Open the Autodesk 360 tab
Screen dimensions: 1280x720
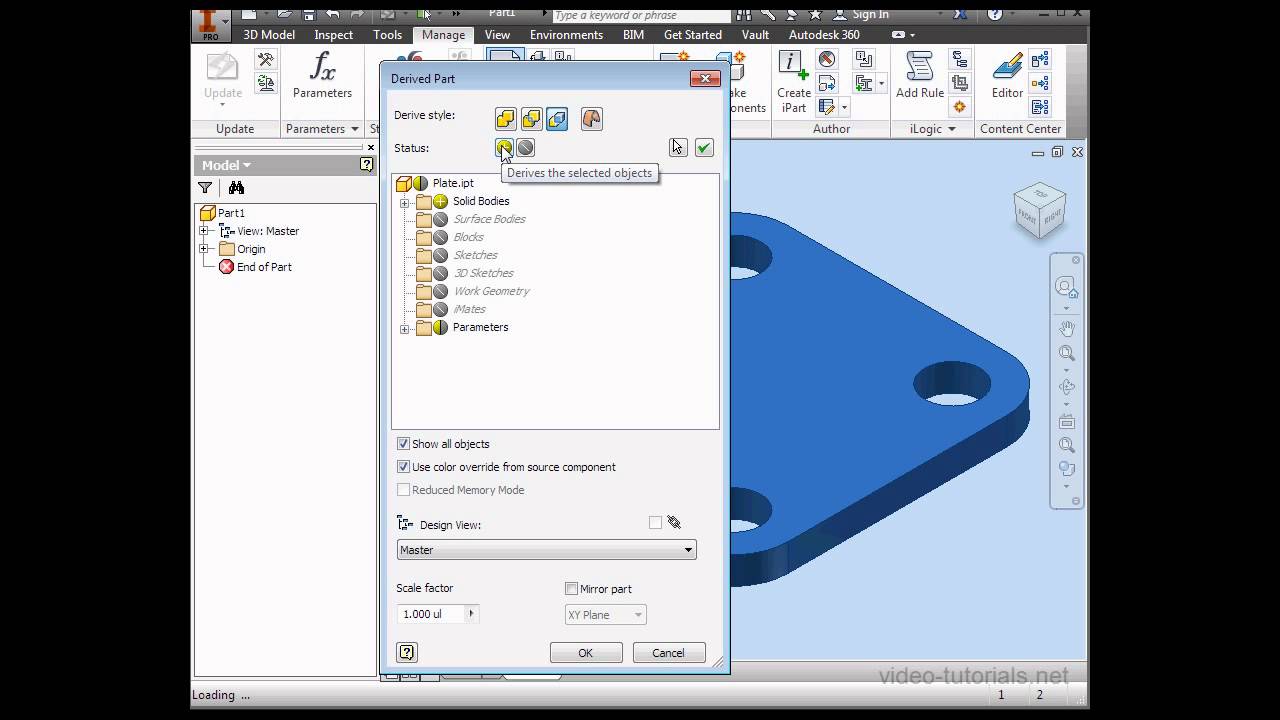[824, 34]
